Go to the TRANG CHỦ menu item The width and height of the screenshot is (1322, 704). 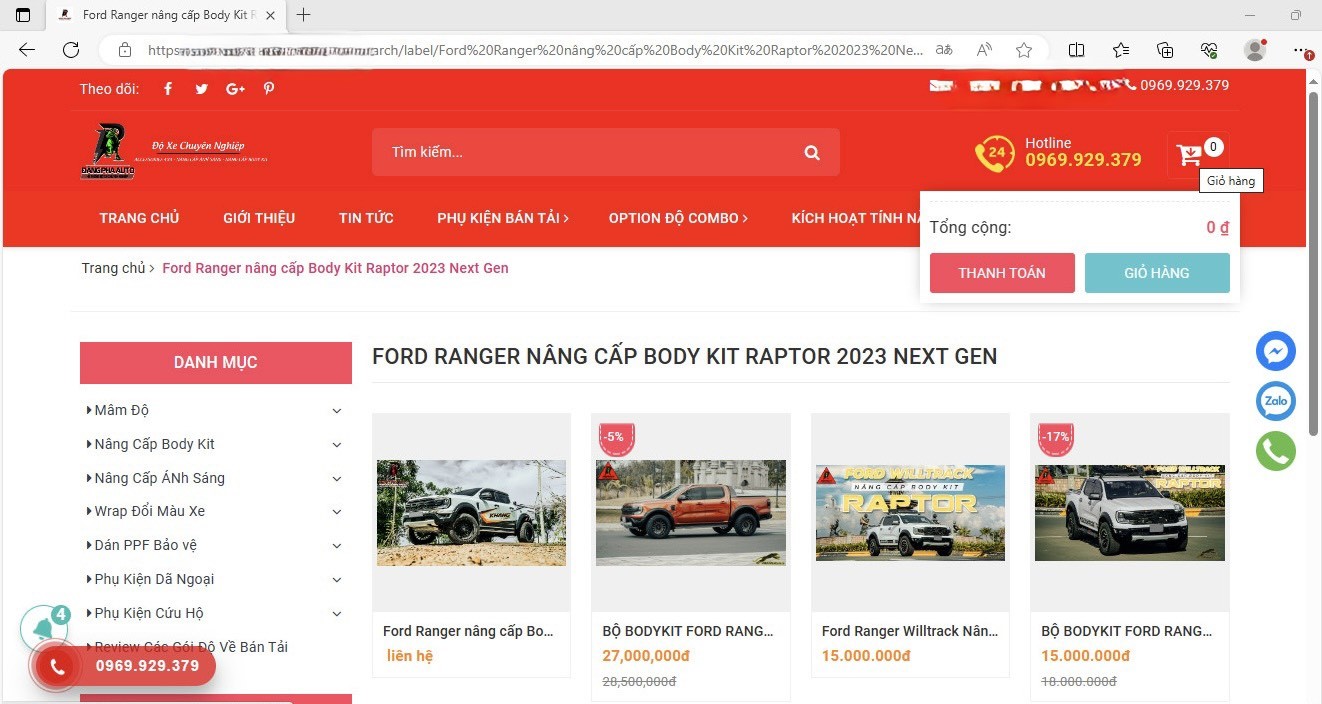click(x=139, y=218)
